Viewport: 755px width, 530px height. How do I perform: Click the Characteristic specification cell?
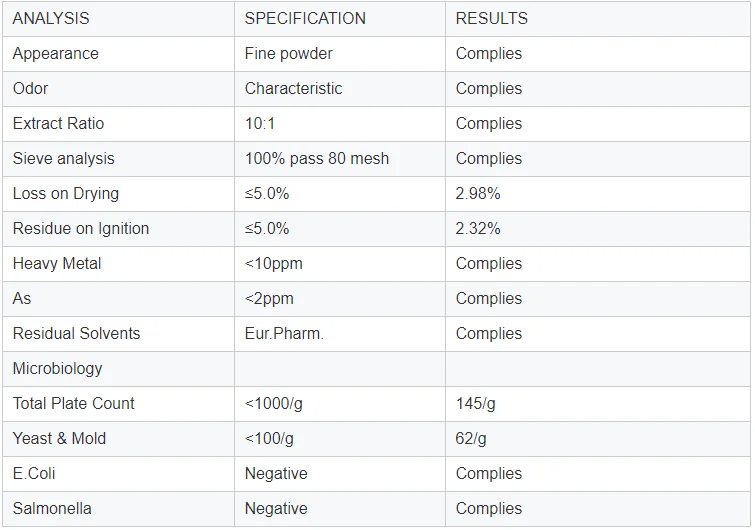tap(293, 89)
